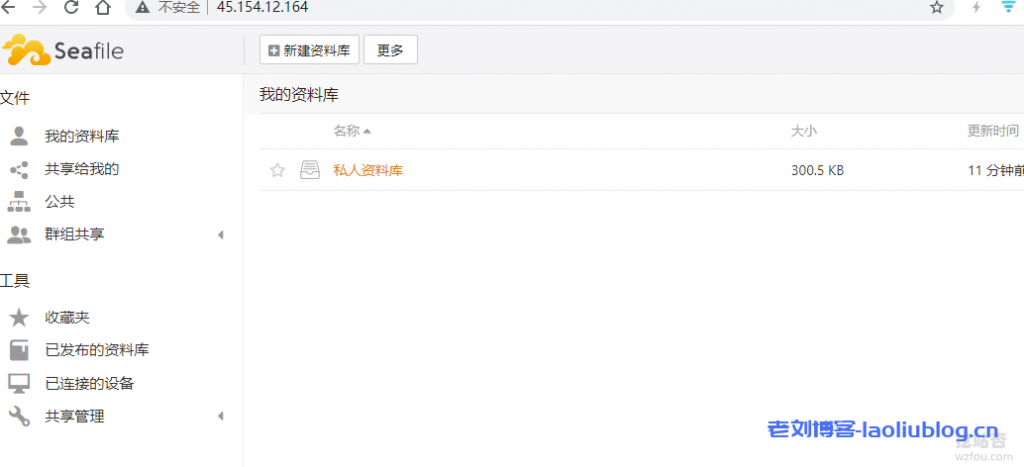The width and height of the screenshot is (1024, 467).
Task: Open 我的资料库 in the sidebar
Action: [x=82, y=137]
